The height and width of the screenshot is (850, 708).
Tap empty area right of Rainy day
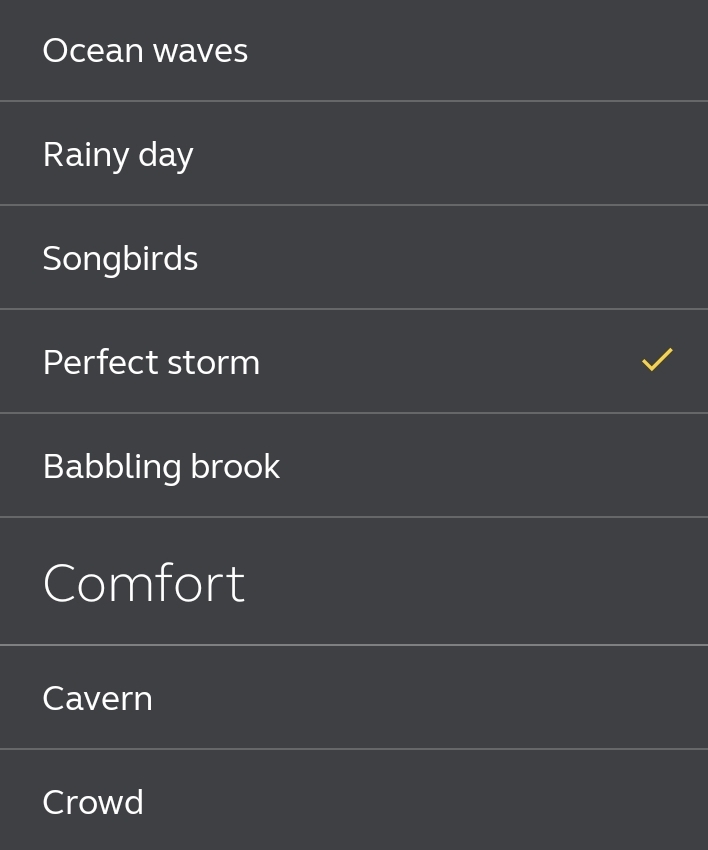click(x=450, y=153)
